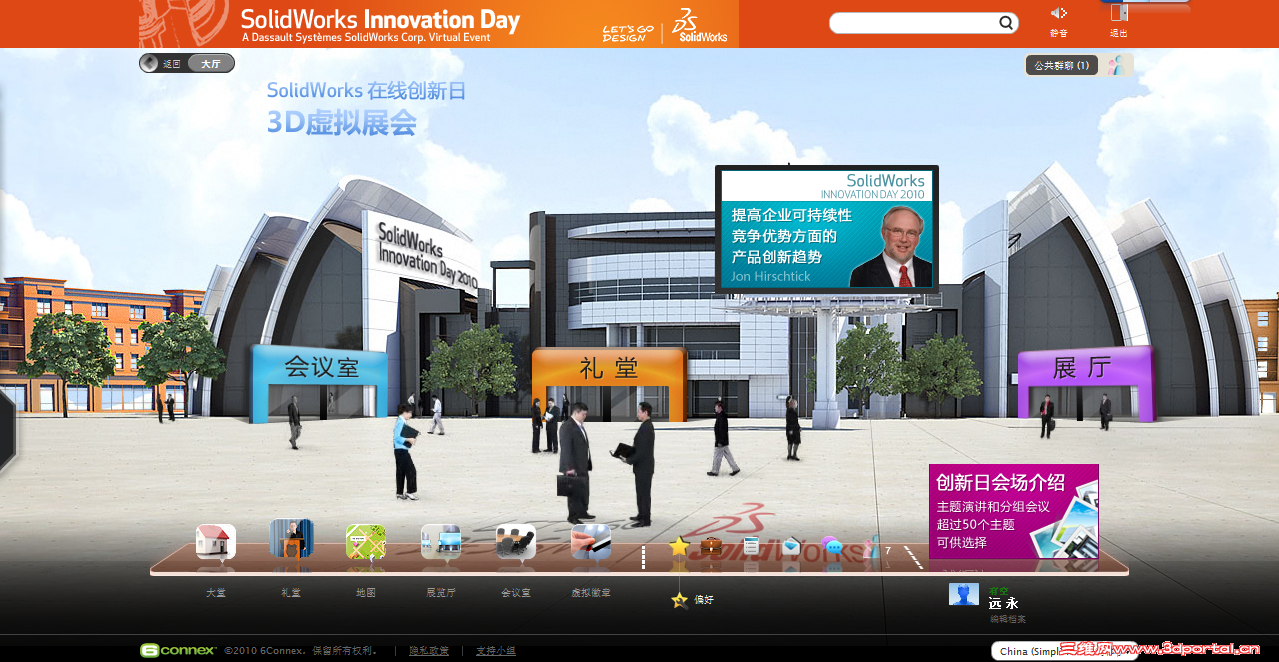This screenshot has height=662, width=1279.
Task: Click the 礼堂 label under dock
Action: pyautogui.click(x=291, y=593)
